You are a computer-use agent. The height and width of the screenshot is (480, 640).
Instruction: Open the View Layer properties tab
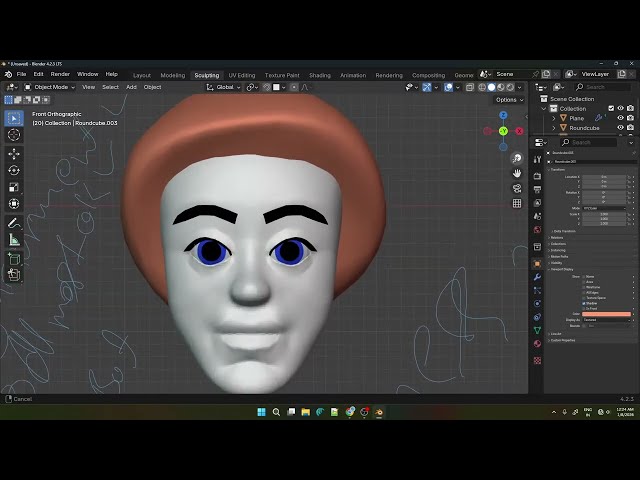point(537,203)
